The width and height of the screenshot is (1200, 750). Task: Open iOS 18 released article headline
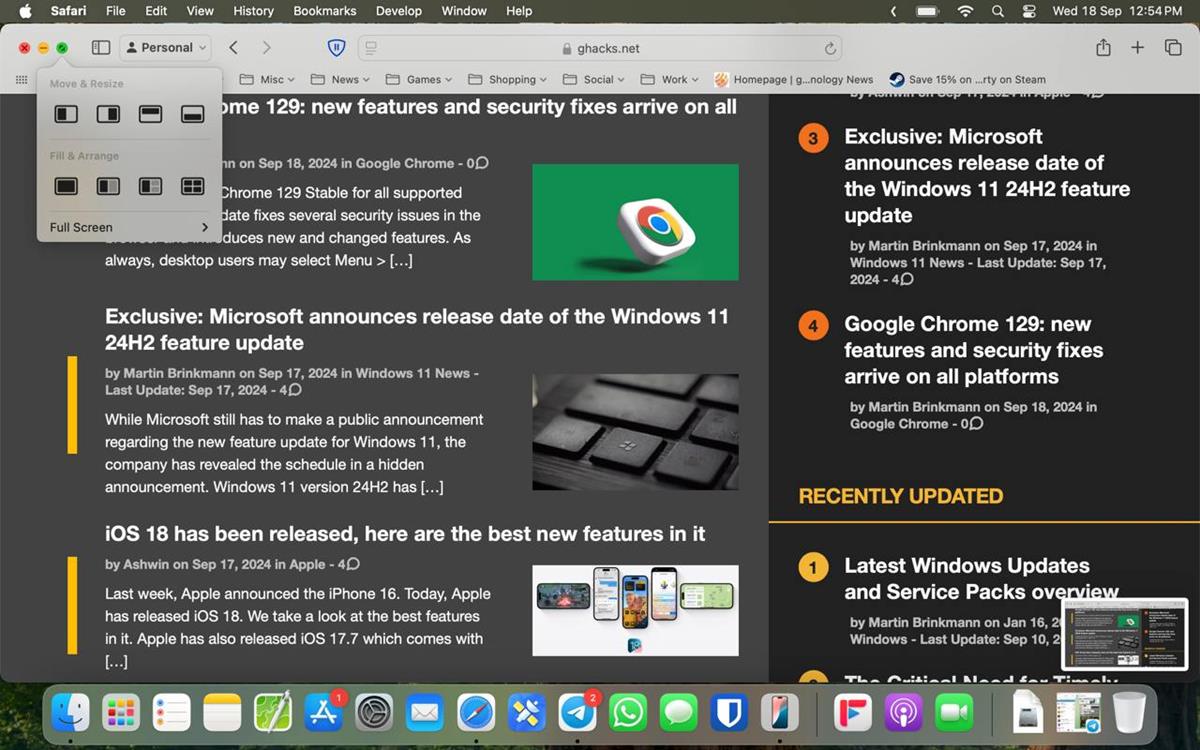[405, 533]
